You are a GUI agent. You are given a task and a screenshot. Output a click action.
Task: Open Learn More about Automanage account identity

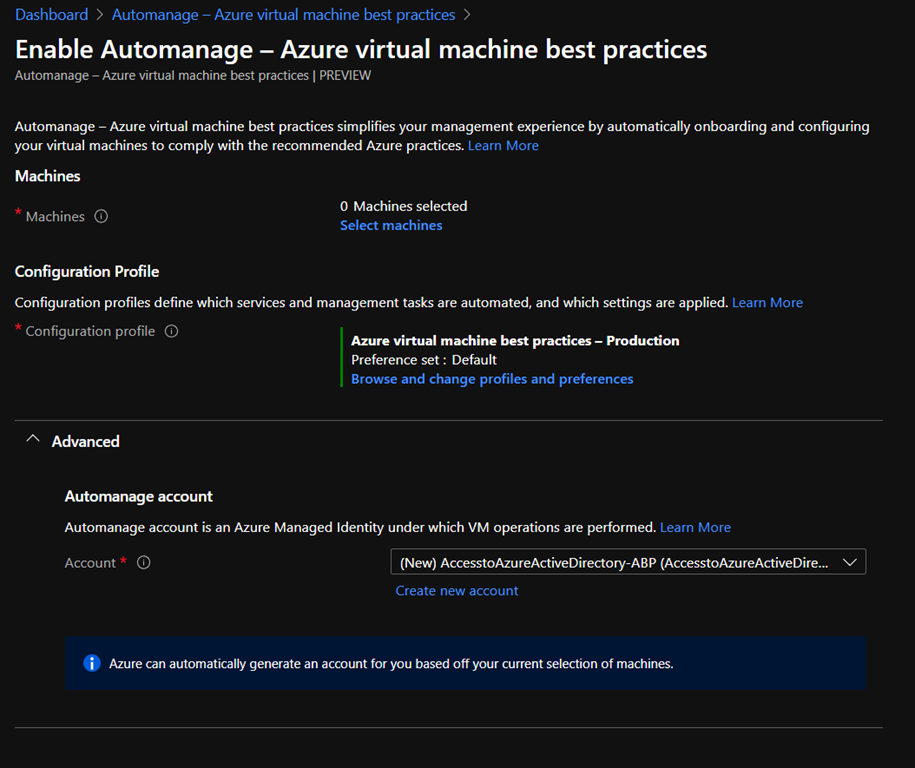click(695, 527)
